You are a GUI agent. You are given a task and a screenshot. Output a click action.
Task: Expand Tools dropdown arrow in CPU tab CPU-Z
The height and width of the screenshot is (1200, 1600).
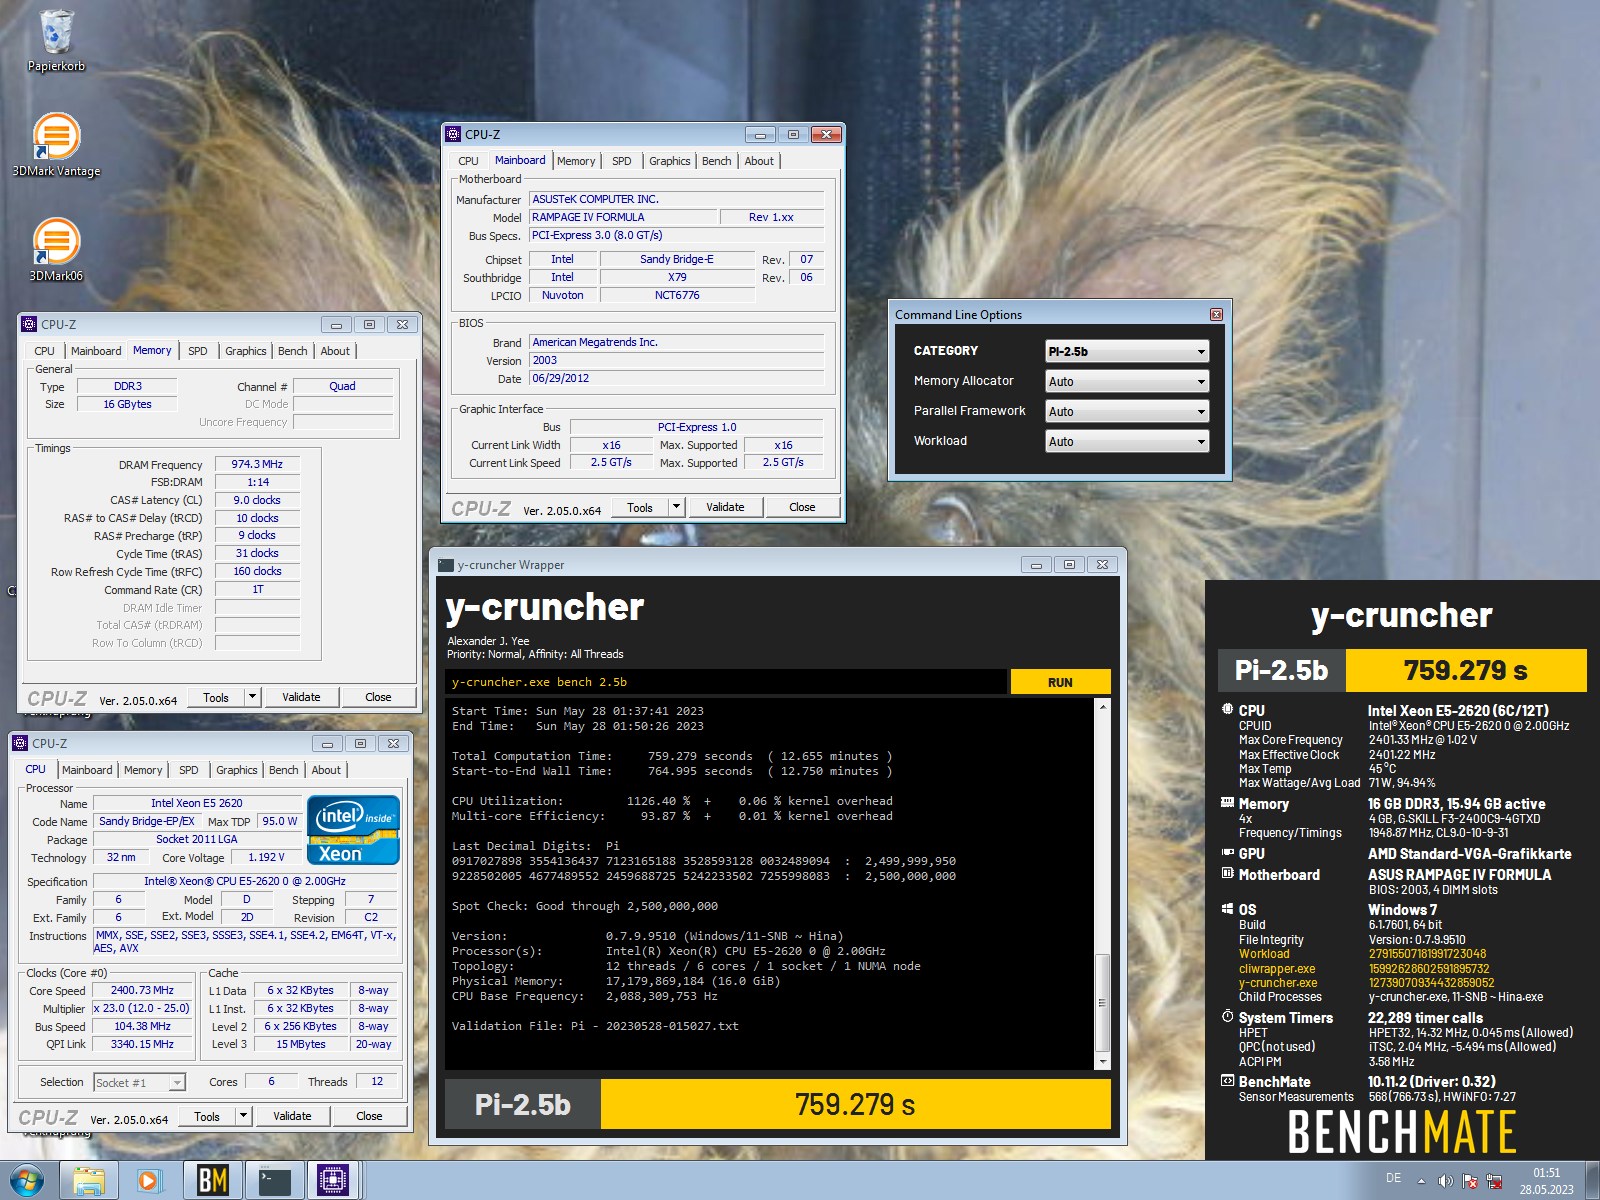[244, 1116]
